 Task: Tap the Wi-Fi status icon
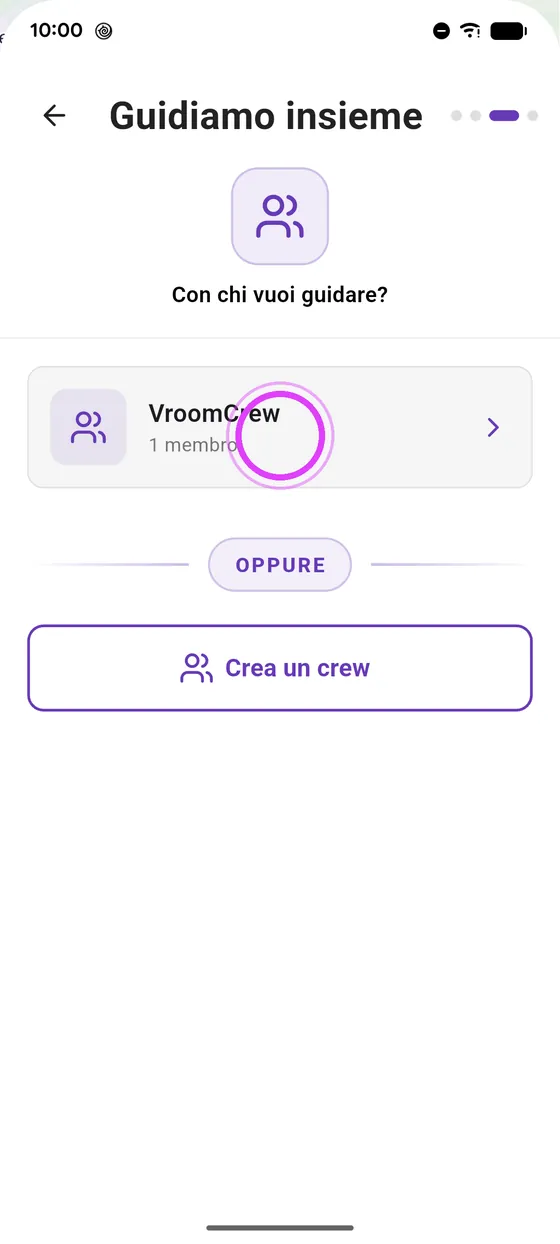pos(470,31)
